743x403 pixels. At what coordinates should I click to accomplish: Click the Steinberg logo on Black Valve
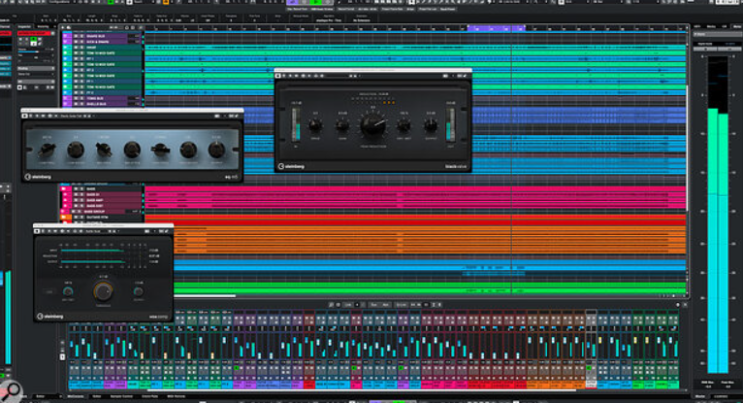pyautogui.click(x=291, y=166)
